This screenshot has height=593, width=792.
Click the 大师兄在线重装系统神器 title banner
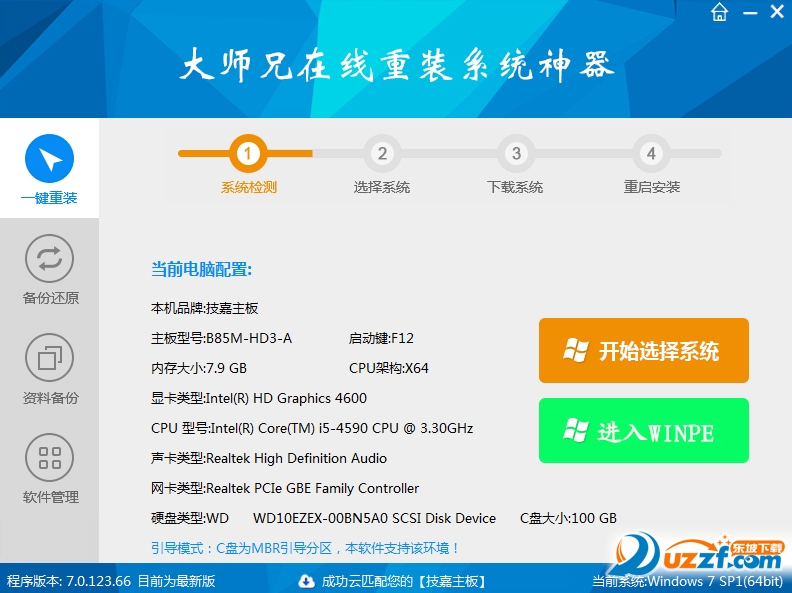[397, 65]
